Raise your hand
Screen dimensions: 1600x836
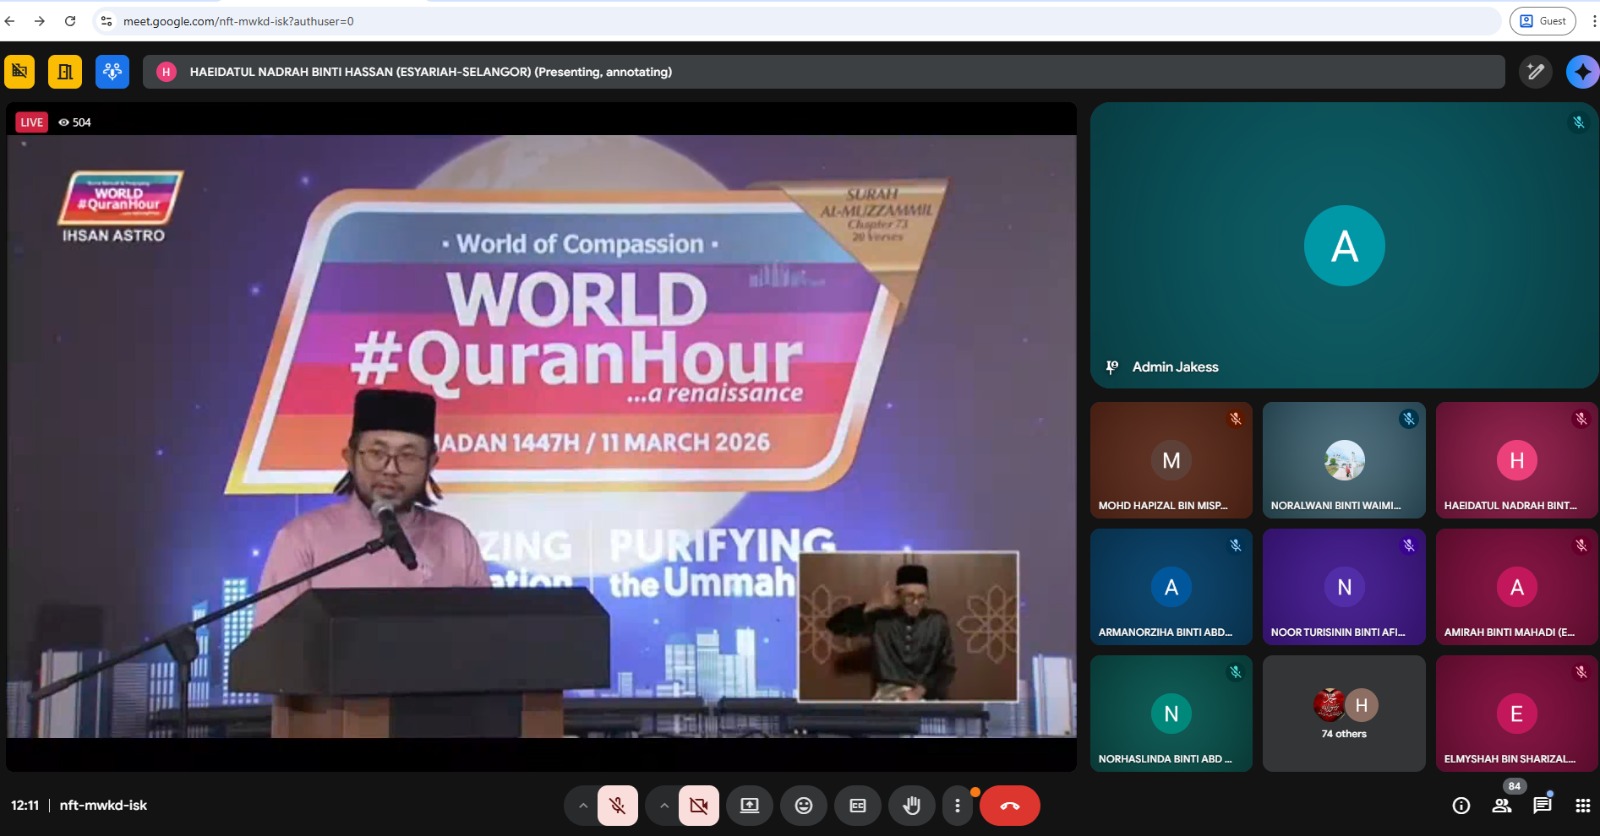tap(911, 806)
